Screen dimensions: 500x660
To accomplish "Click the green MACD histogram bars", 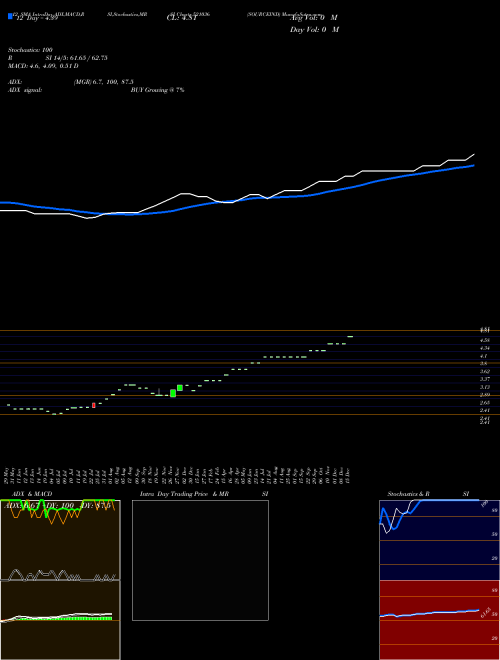I will tap(65, 618).
